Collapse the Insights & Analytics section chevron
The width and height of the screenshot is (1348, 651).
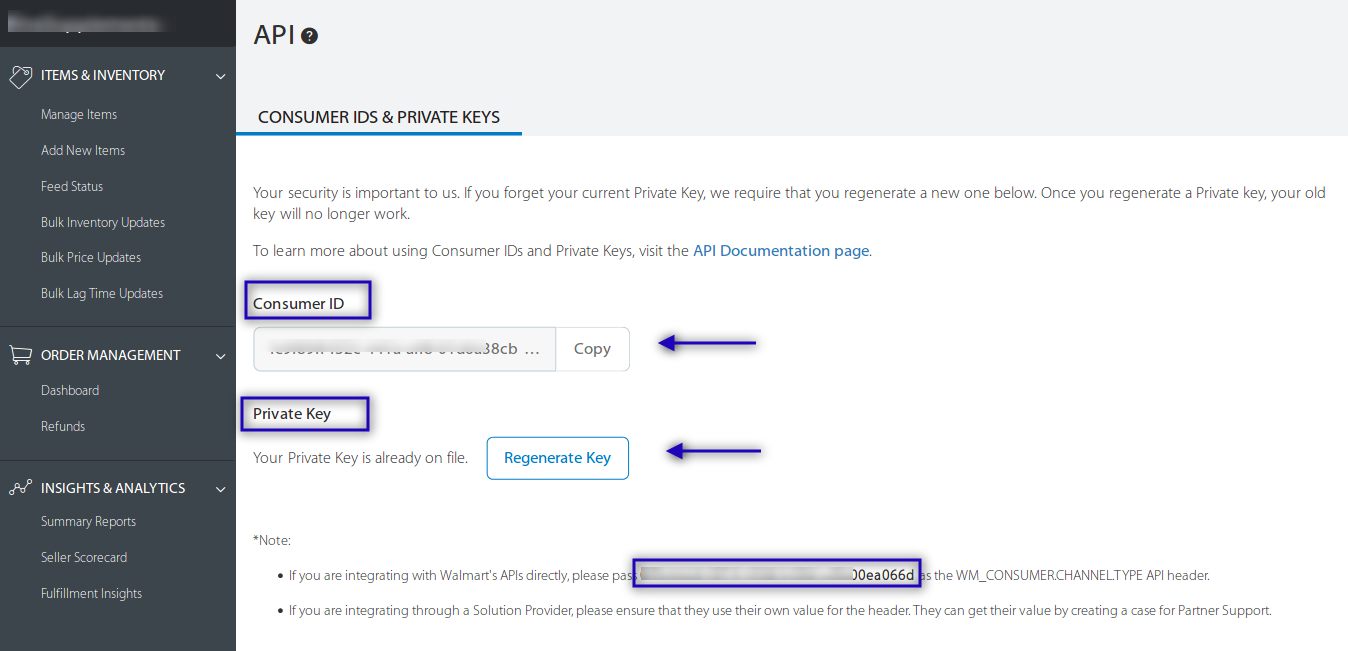pos(221,489)
